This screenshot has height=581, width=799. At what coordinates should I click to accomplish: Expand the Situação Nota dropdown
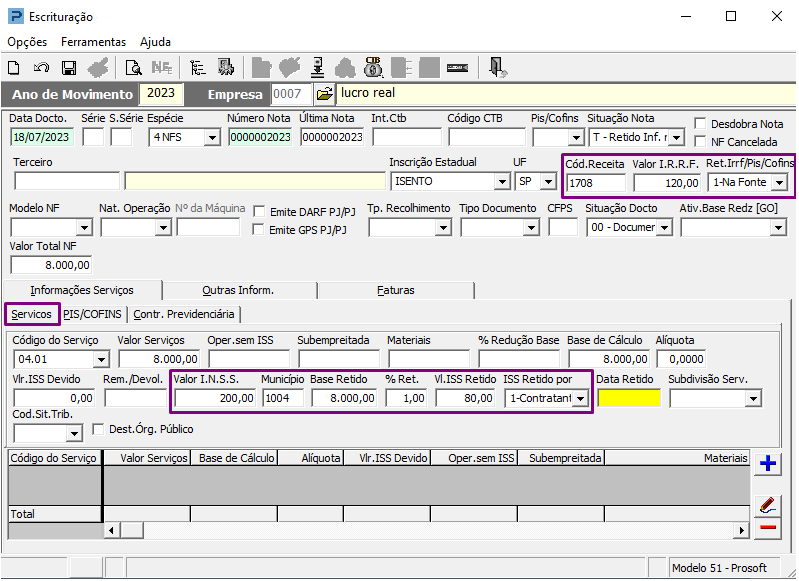pos(676,138)
